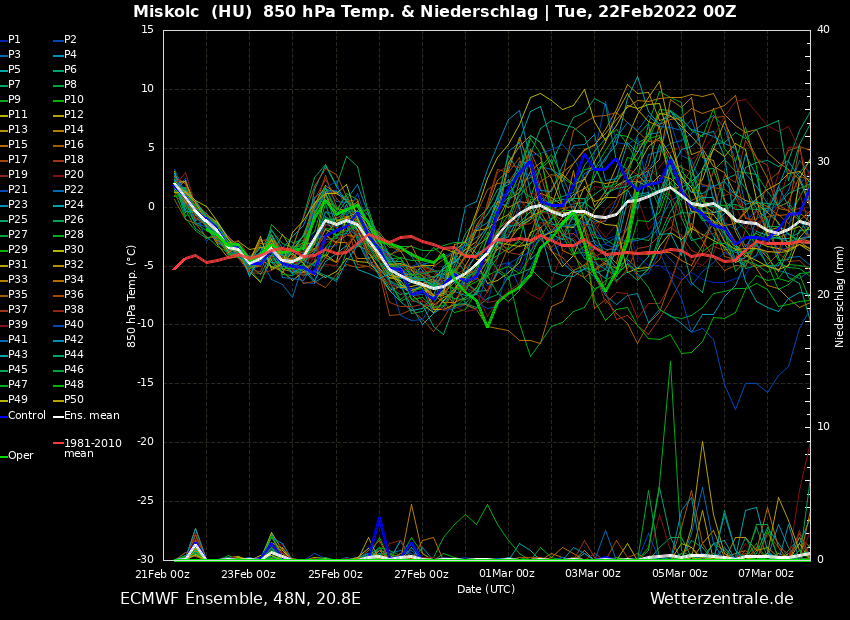Click the Niederschlag (mm) axis label

tap(840, 296)
